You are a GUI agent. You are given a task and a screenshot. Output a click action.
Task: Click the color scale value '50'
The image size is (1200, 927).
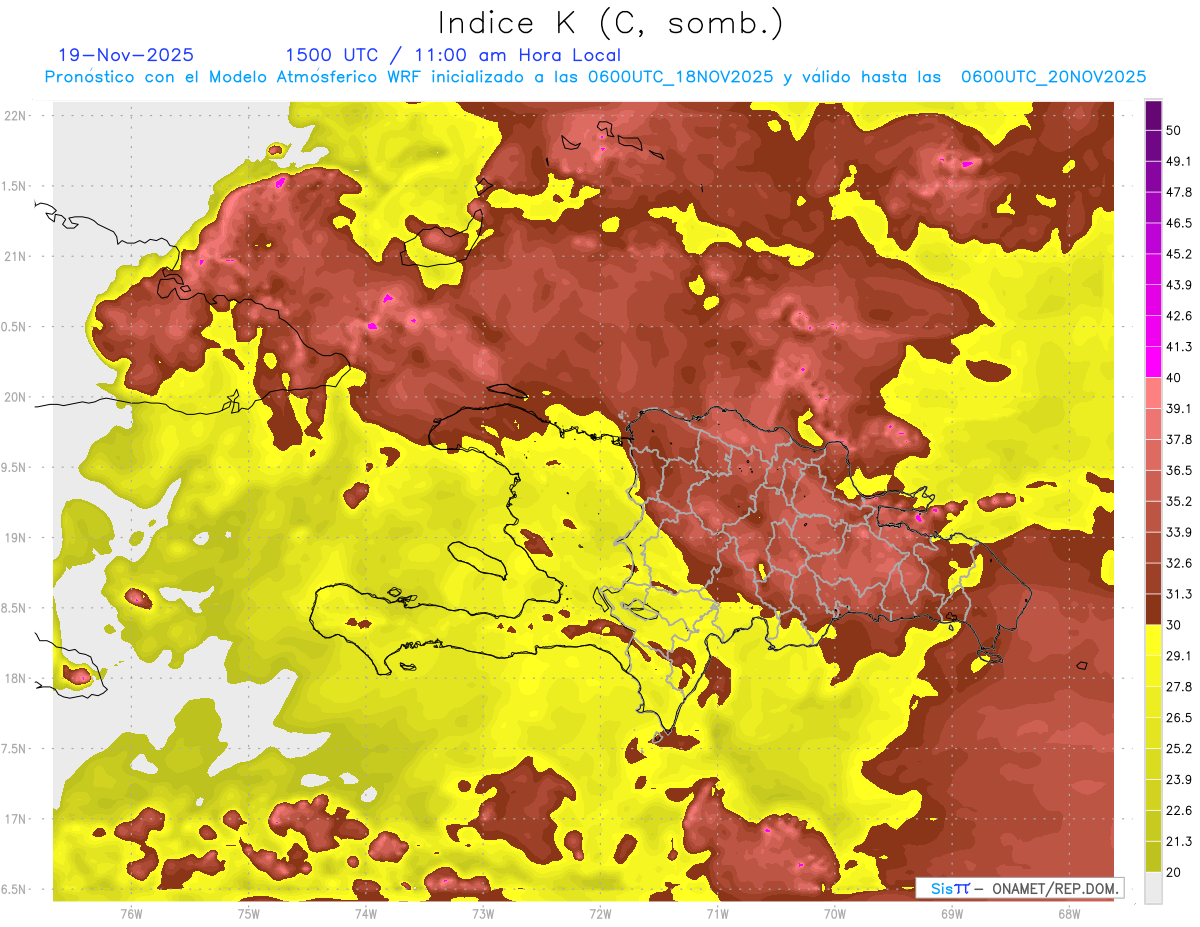pos(1176,130)
